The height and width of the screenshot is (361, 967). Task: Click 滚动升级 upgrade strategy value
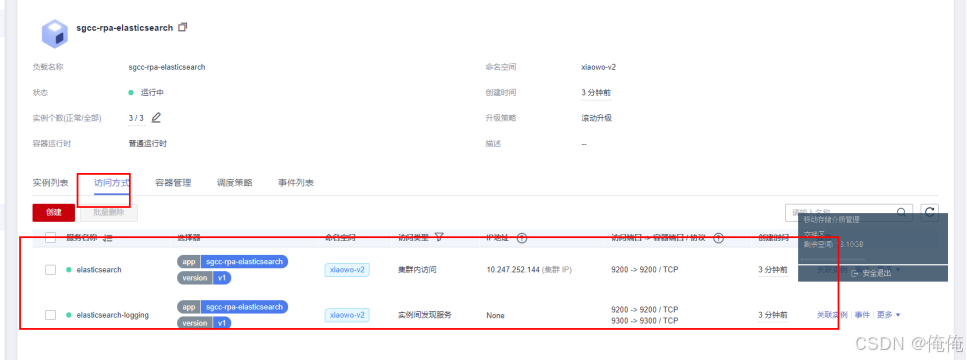596,118
